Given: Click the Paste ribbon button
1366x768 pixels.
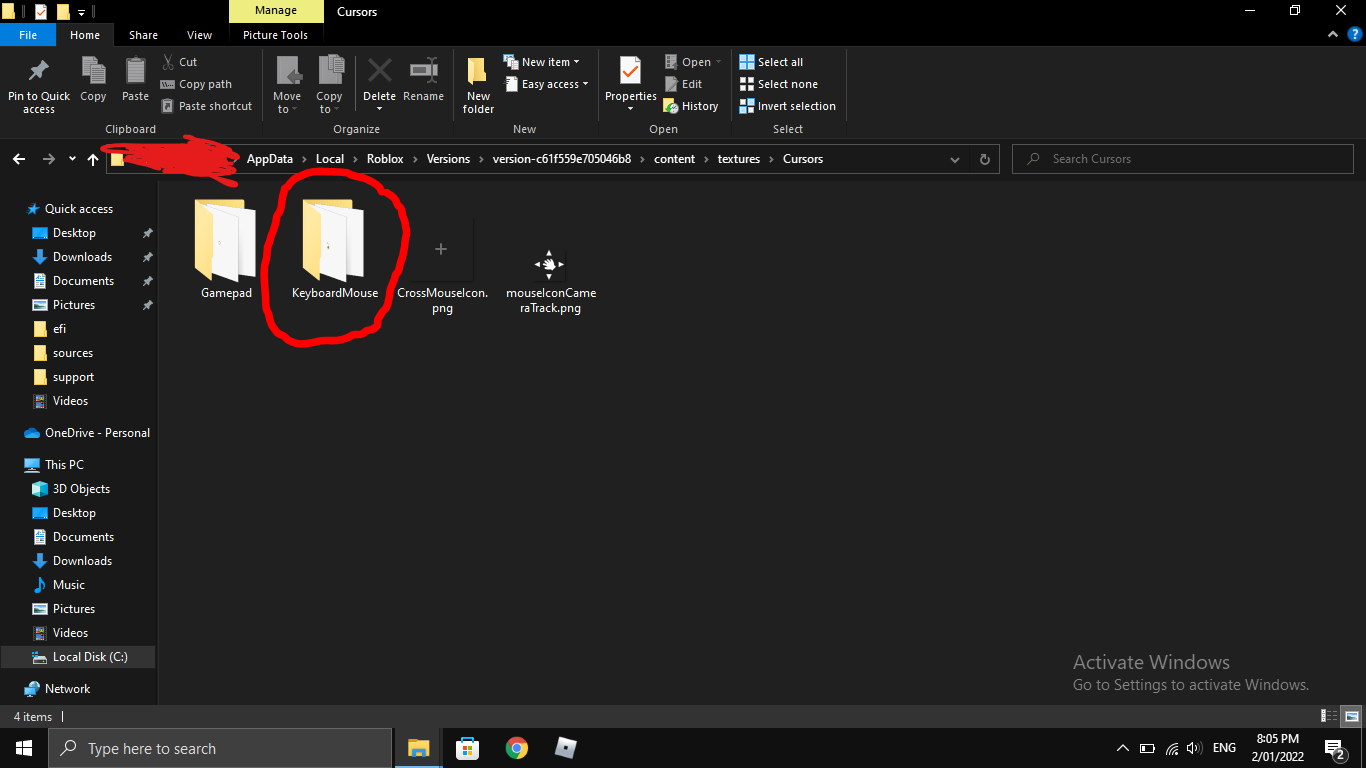Looking at the screenshot, I should pos(135,80).
